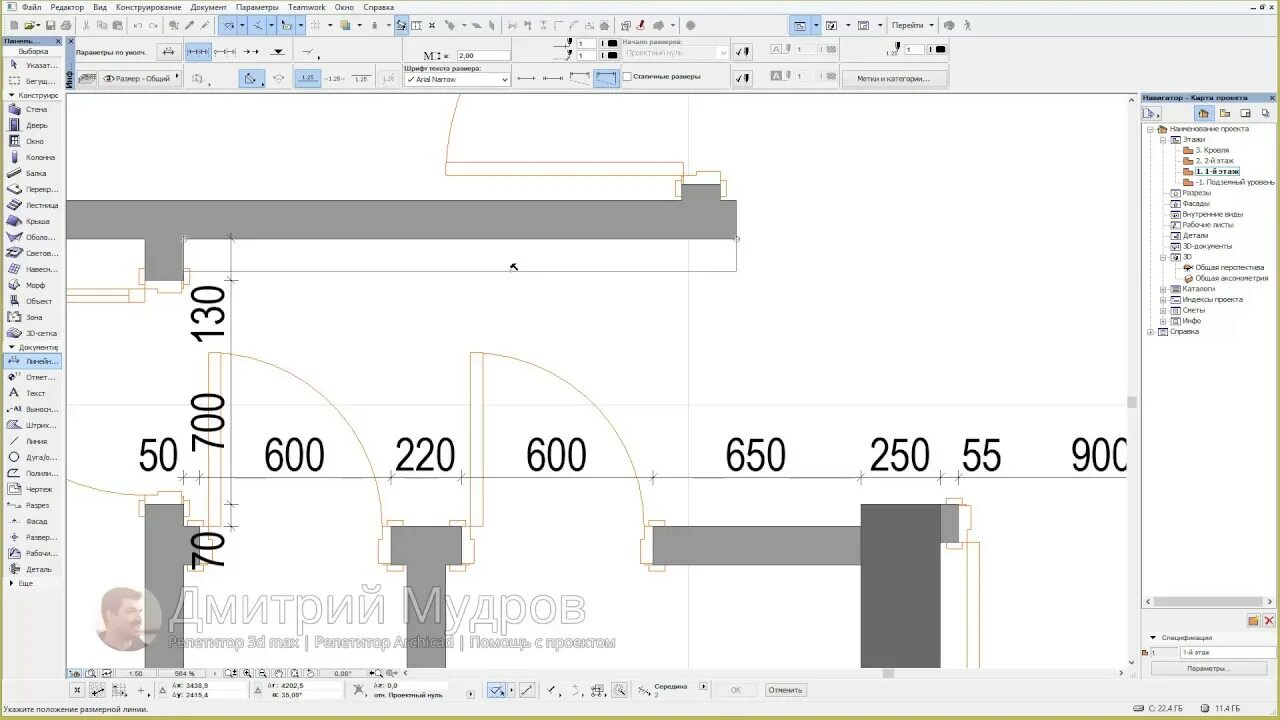This screenshot has width=1280, height=720.
Task: Click the navigator horizontal scrollbar
Action: (1208, 601)
